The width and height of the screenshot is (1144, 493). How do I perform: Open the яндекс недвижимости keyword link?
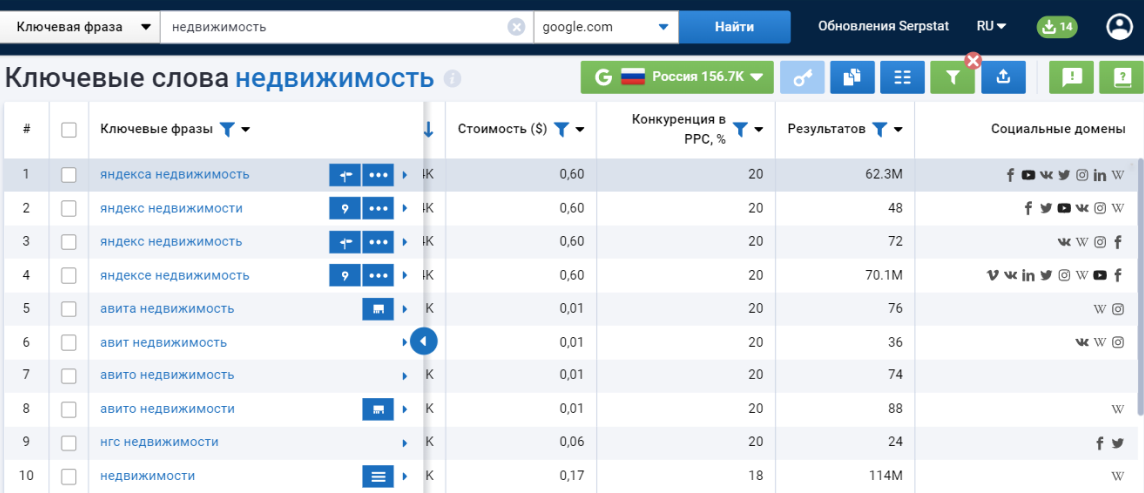tap(171, 209)
